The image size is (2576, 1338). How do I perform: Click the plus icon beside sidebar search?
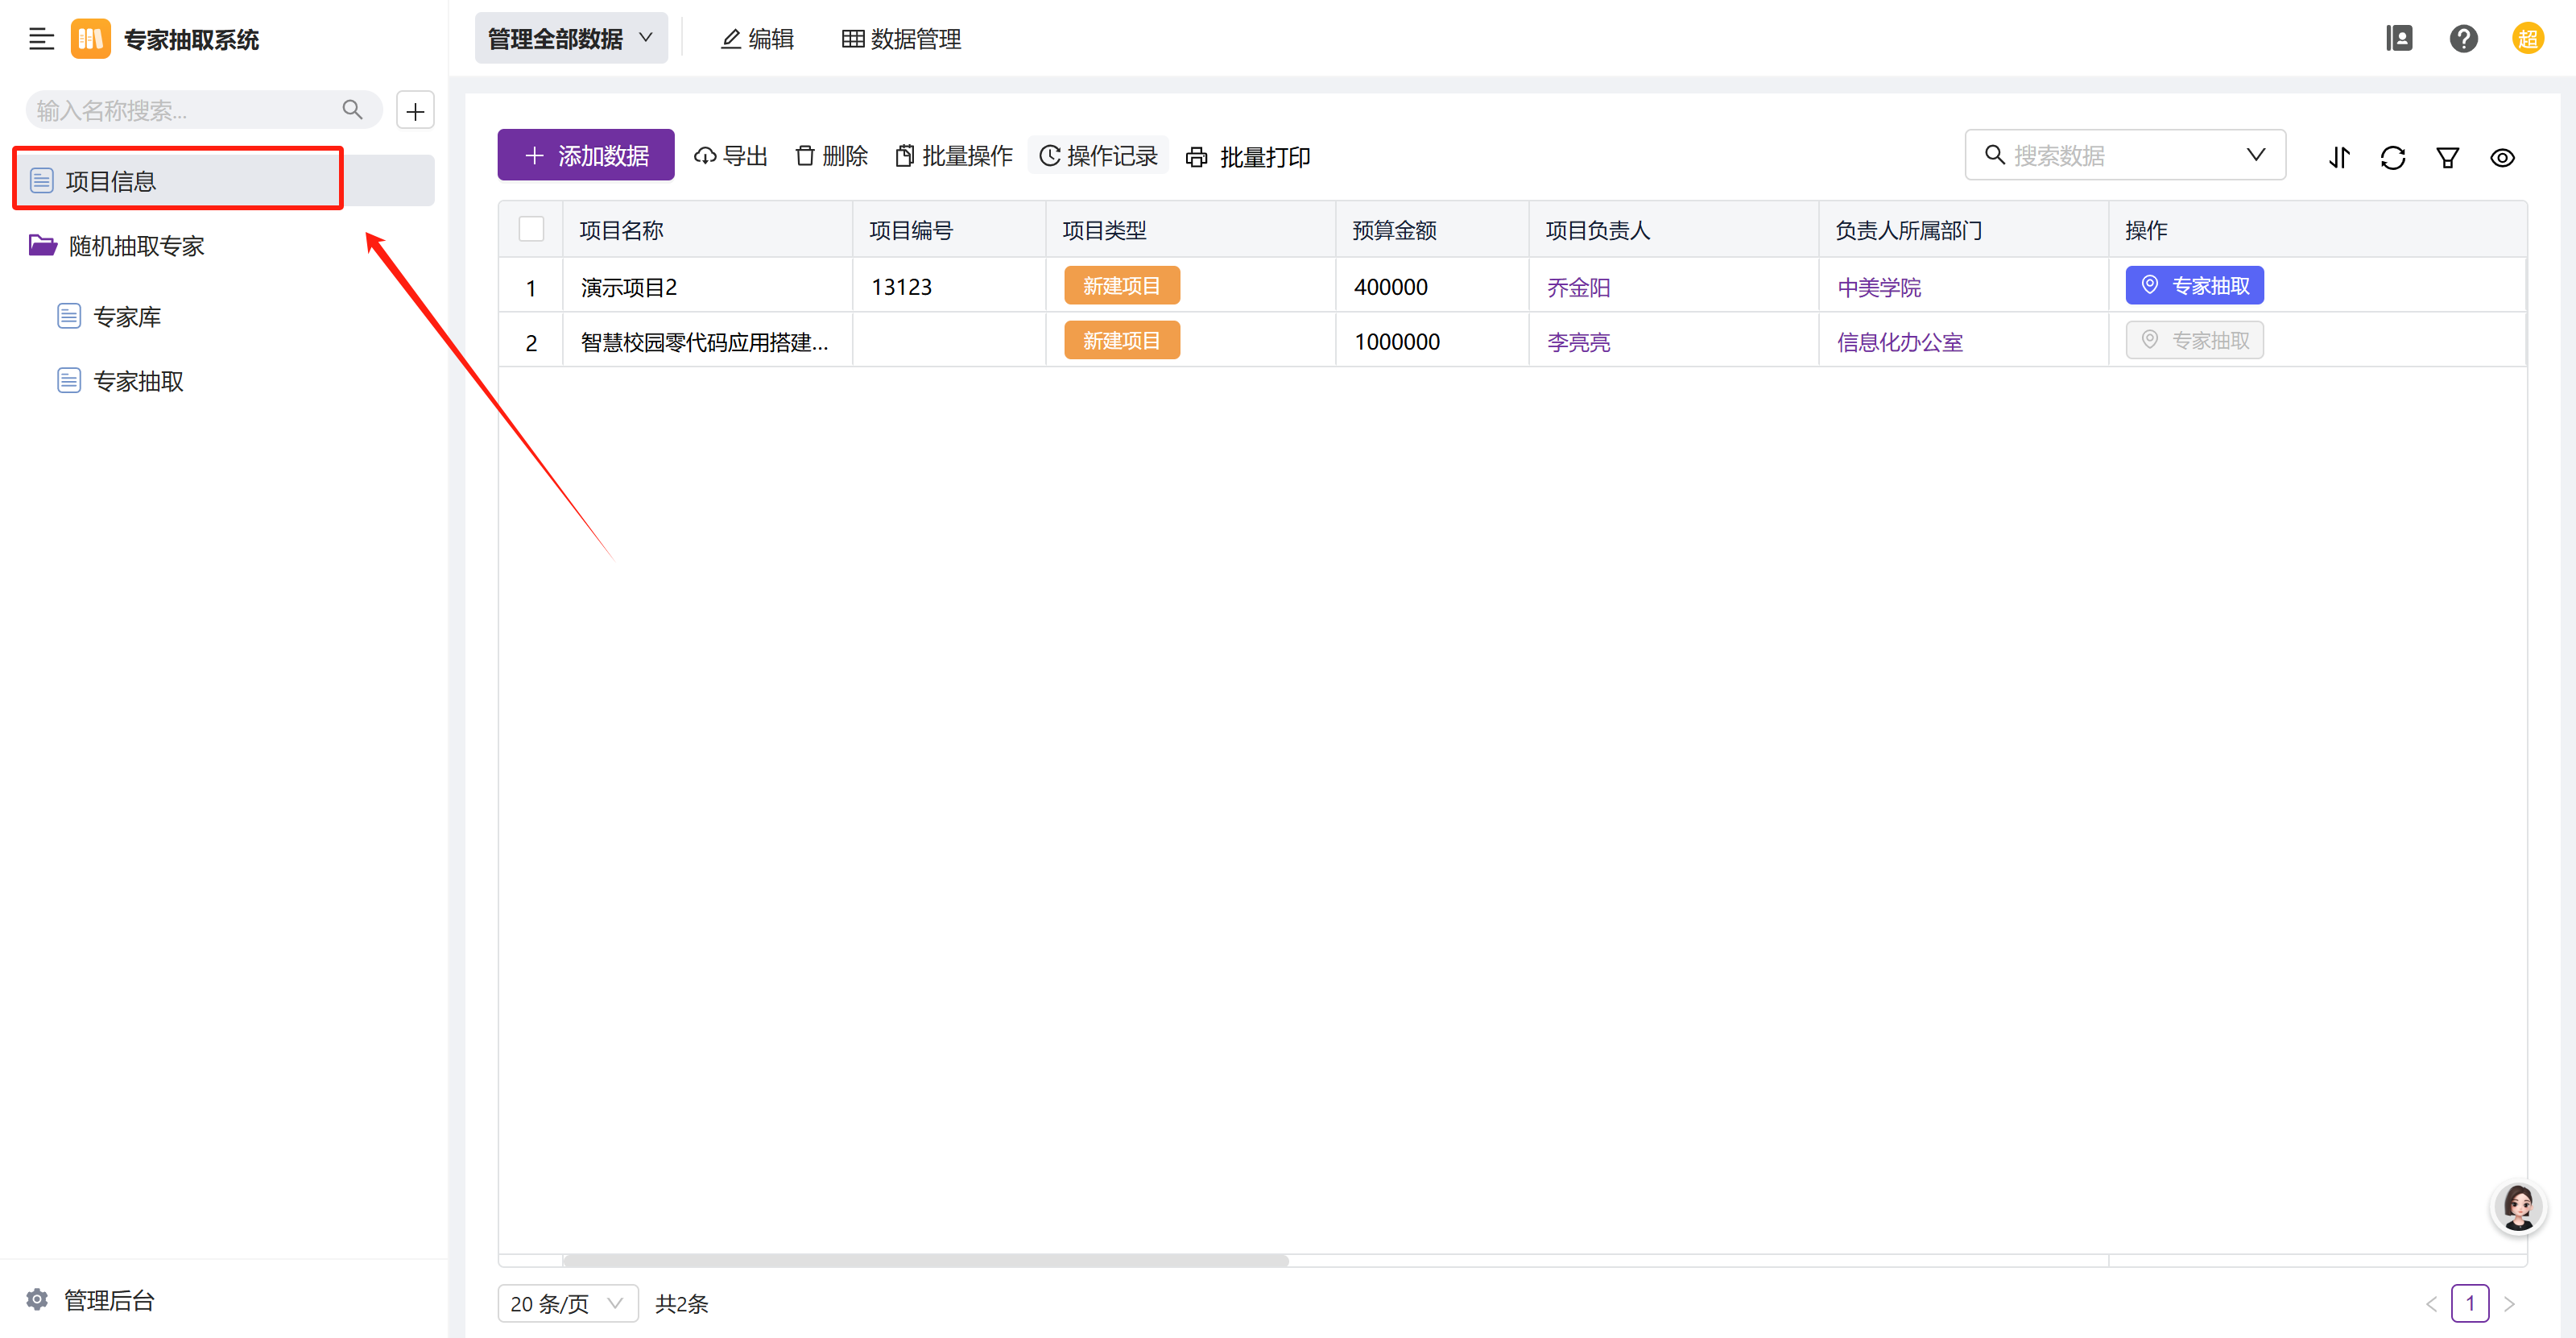[x=415, y=111]
